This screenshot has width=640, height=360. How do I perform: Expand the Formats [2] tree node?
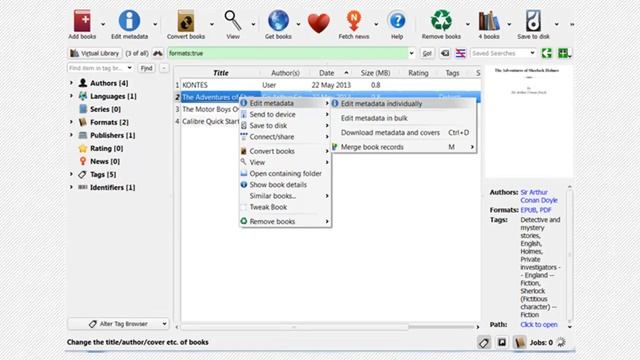click(71, 122)
